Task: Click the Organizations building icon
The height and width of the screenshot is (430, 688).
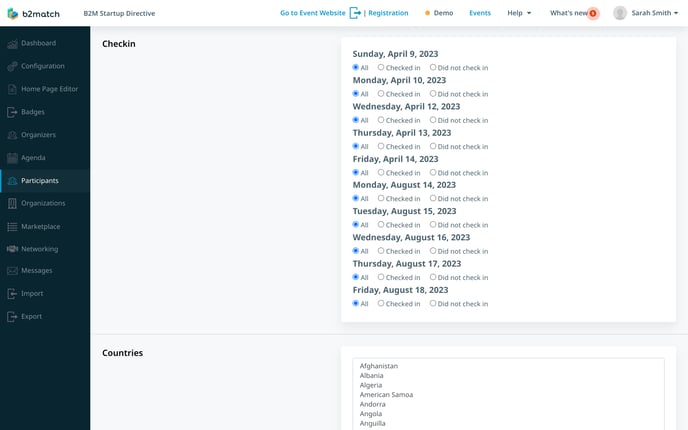Action: coord(12,204)
